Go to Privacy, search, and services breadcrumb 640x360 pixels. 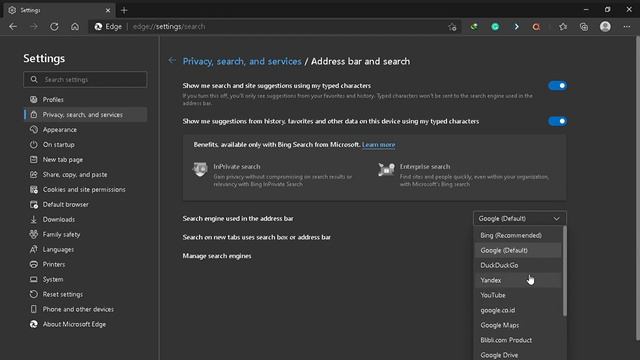242,61
